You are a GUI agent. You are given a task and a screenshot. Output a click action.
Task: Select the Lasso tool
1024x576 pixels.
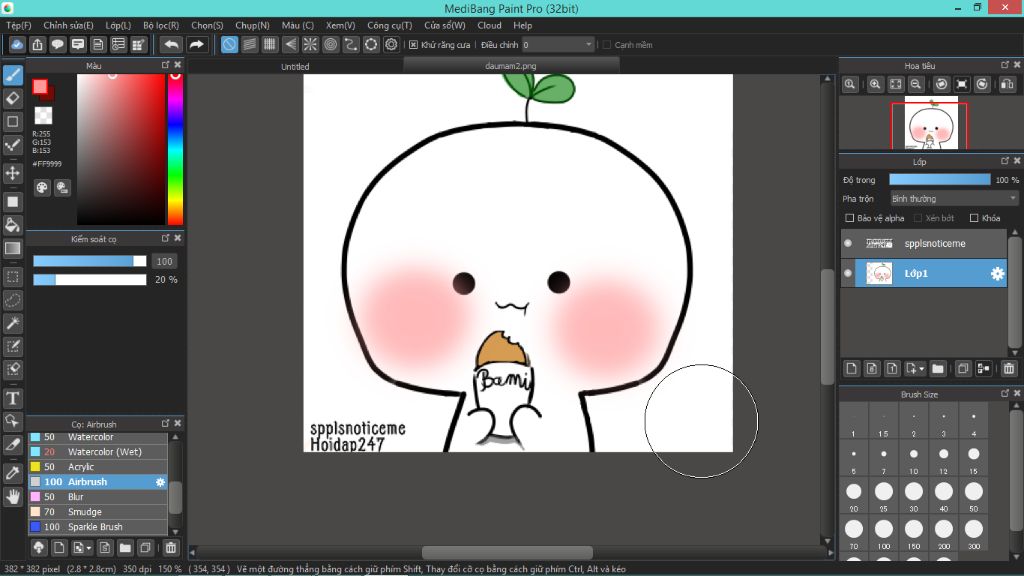tap(13, 300)
